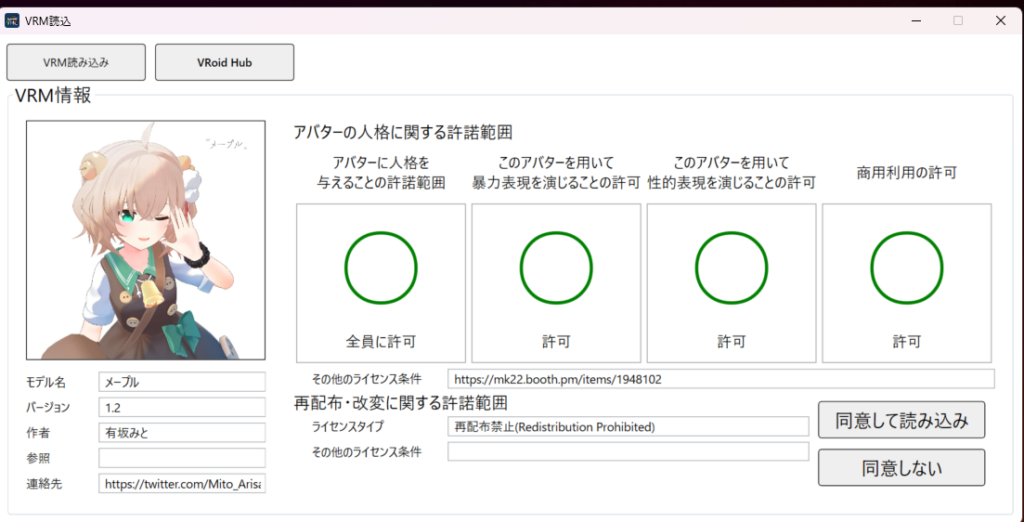Image resolution: width=1024 pixels, height=522 pixels.
Task: Click 同意しない to decline
Action: tap(901, 468)
